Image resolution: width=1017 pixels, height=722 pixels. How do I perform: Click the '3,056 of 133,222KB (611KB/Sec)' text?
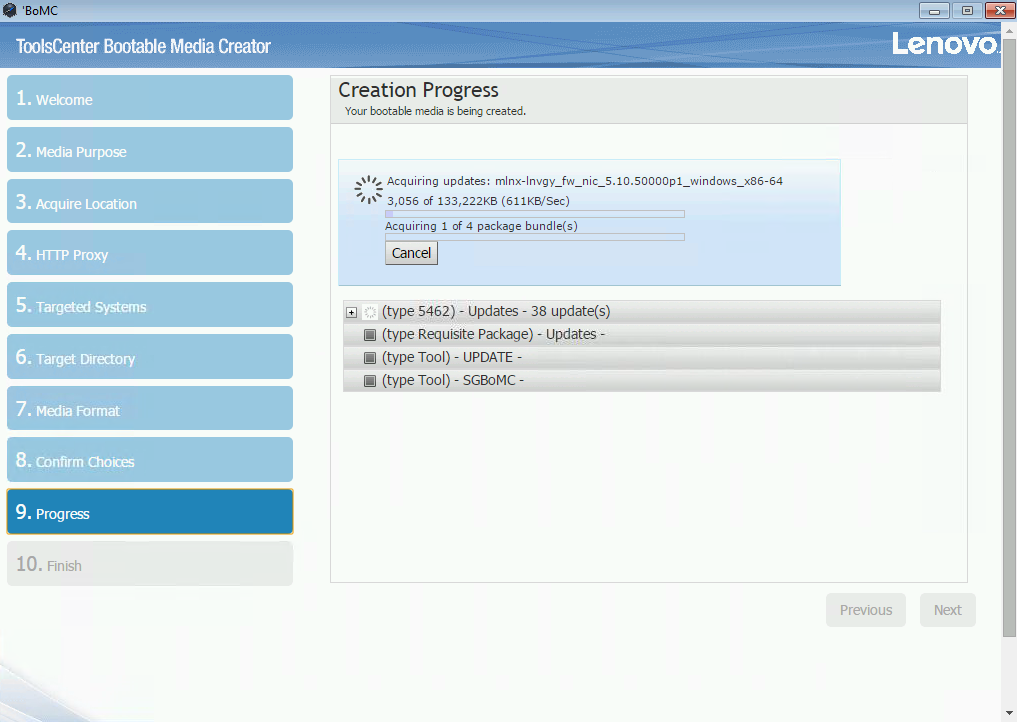click(479, 201)
